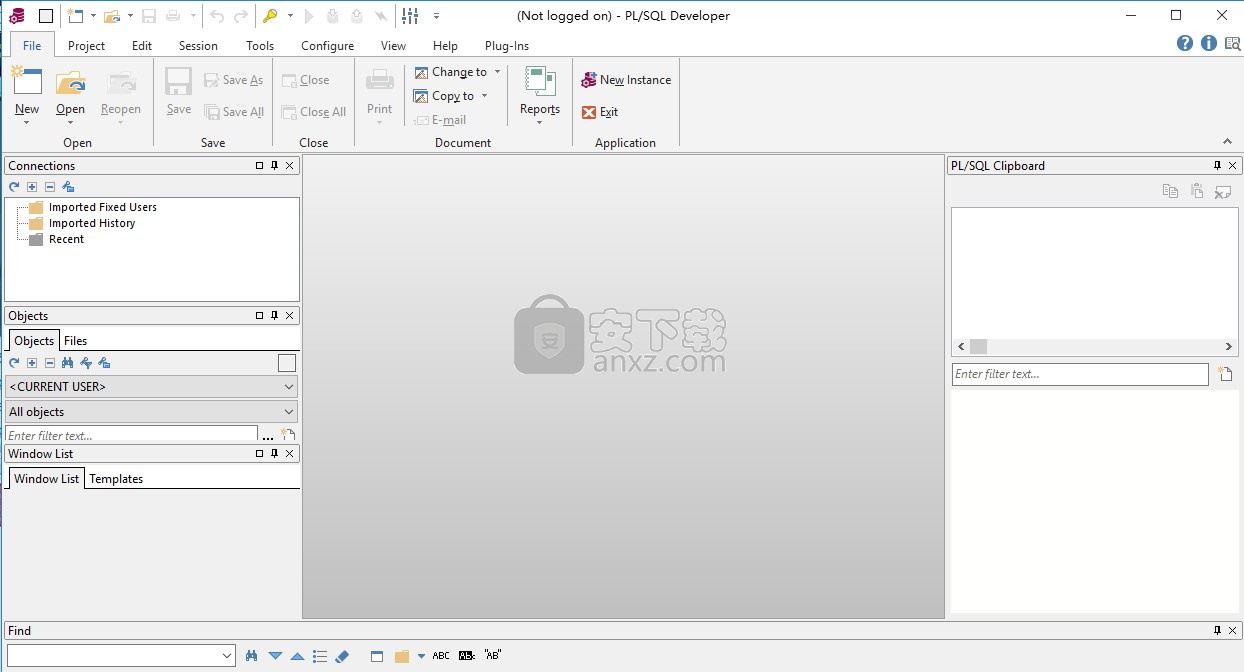Click the Log on icon in Connections toolbar

point(68,187)
